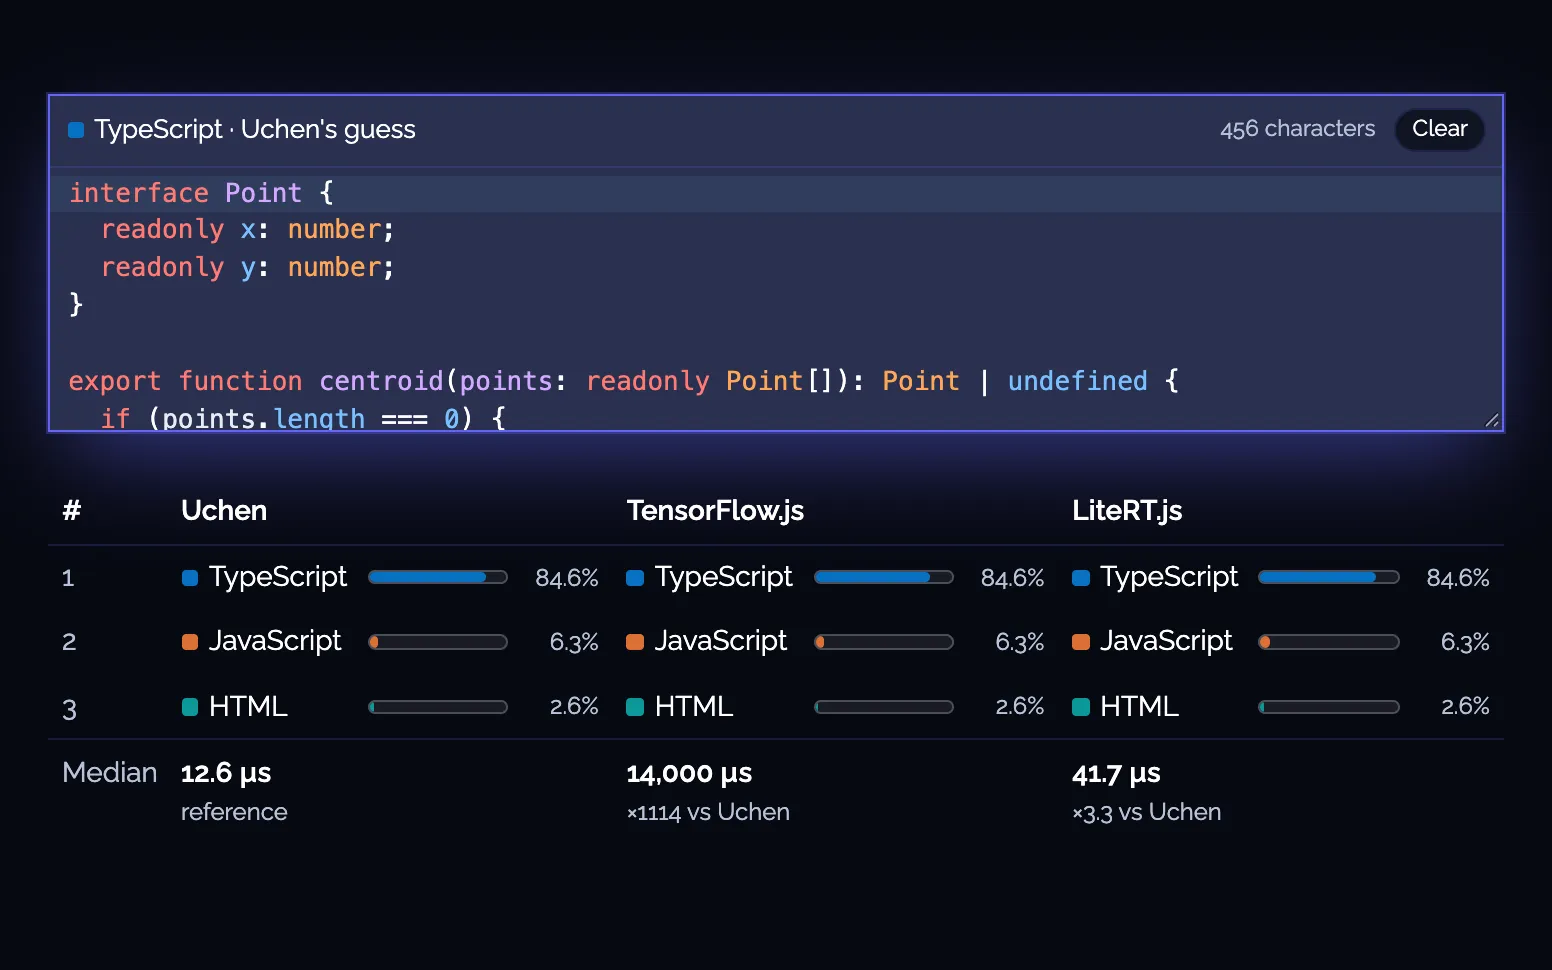Click '41.7 µs' median value
The height and width of the screenshot is (970, 1552).
coord(1116,773)
